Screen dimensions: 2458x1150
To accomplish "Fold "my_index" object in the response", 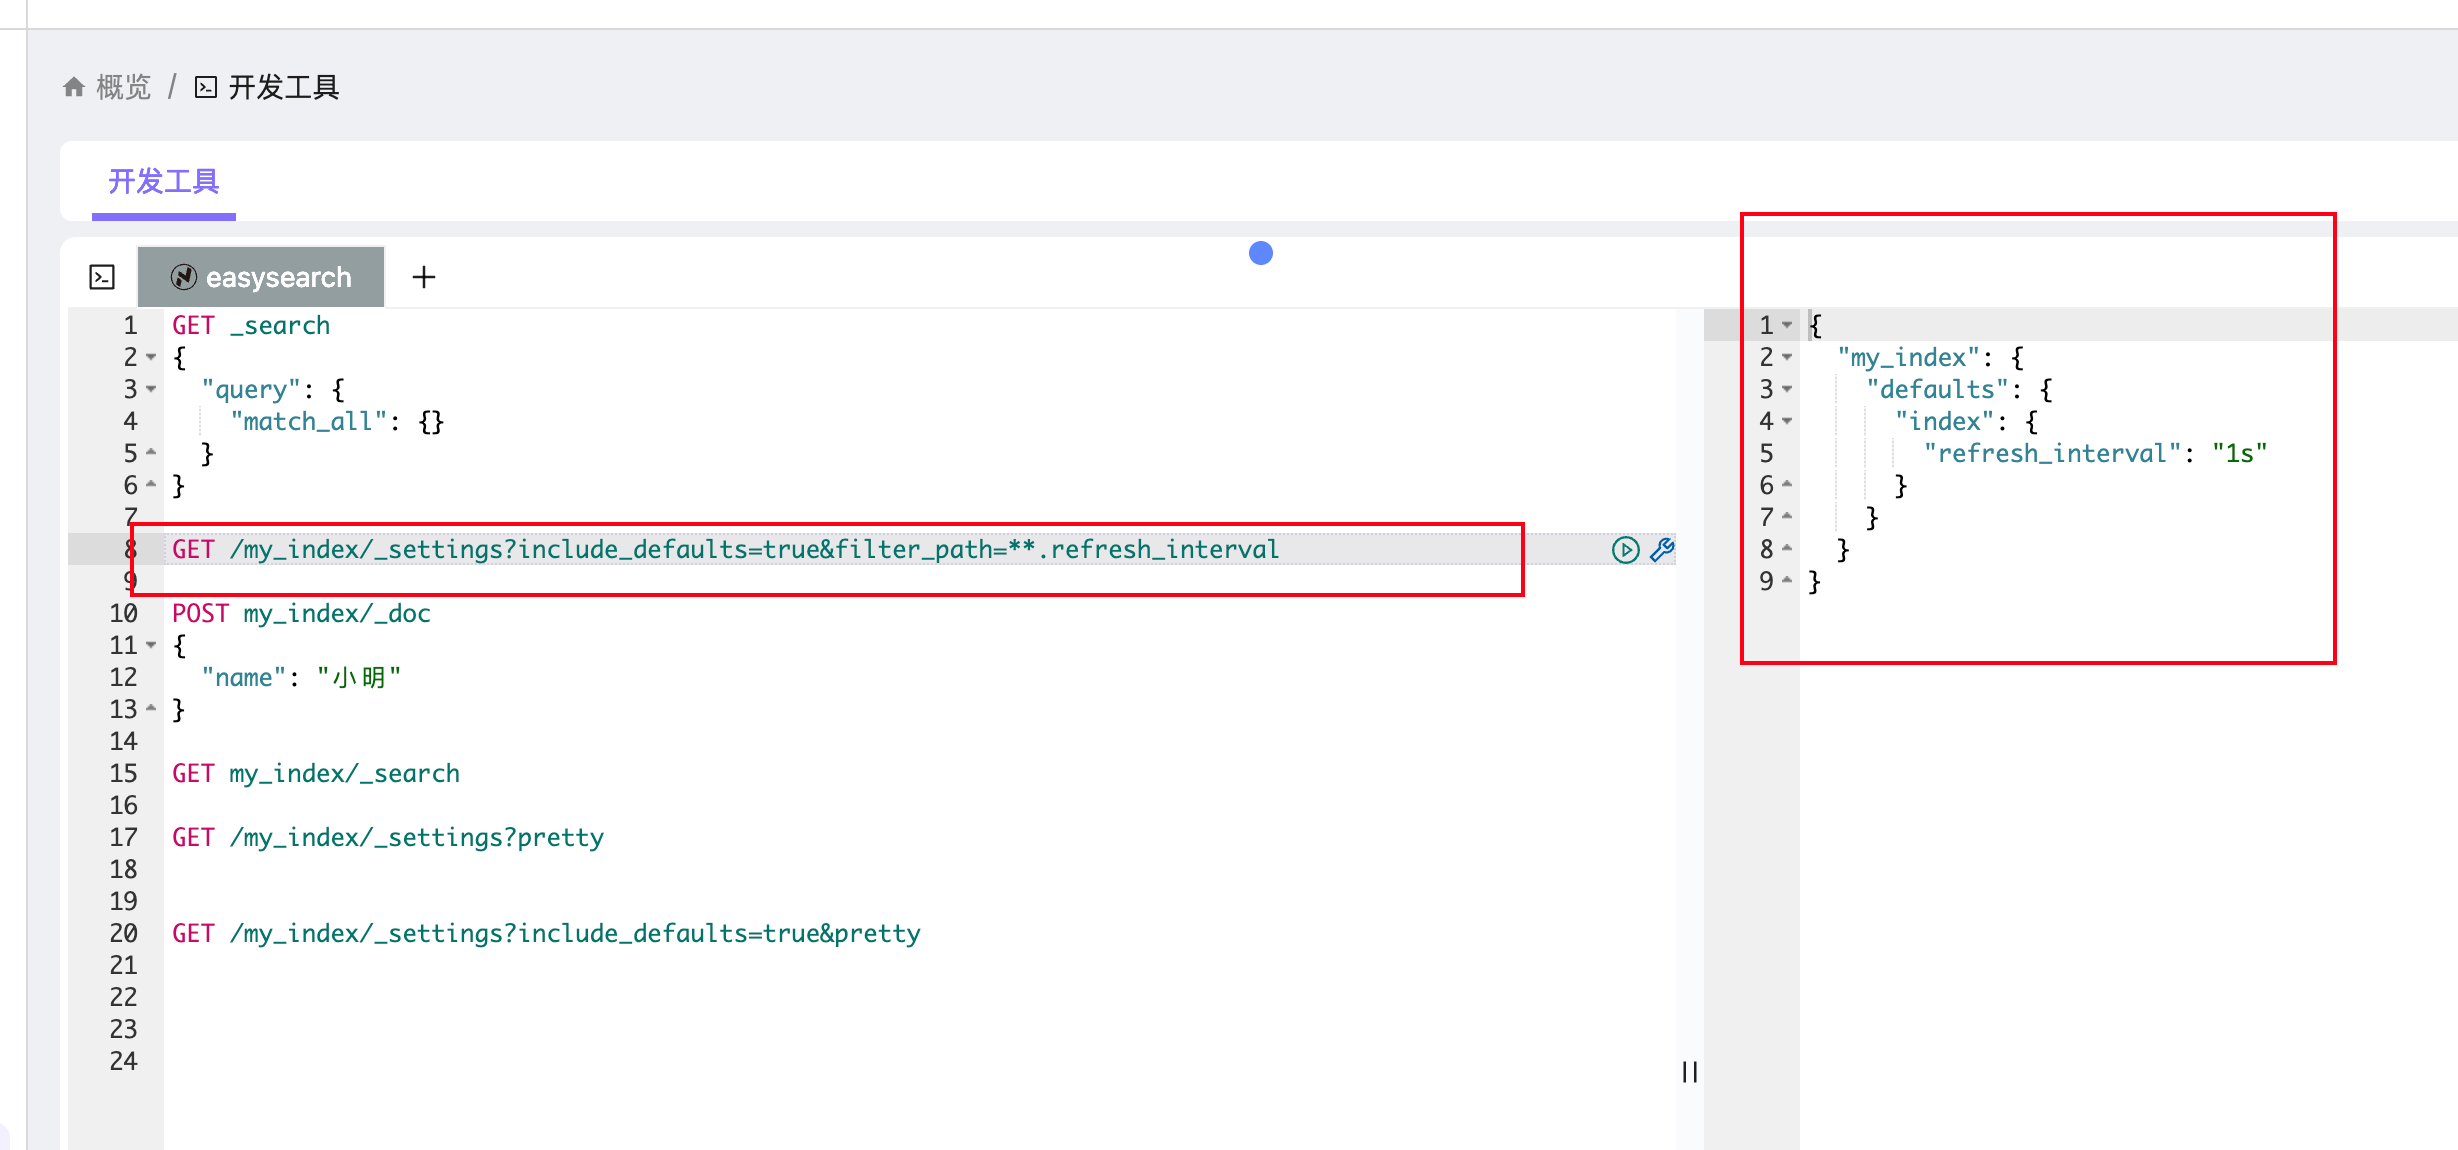I will pyautogui.click(x=1787, y=357).
